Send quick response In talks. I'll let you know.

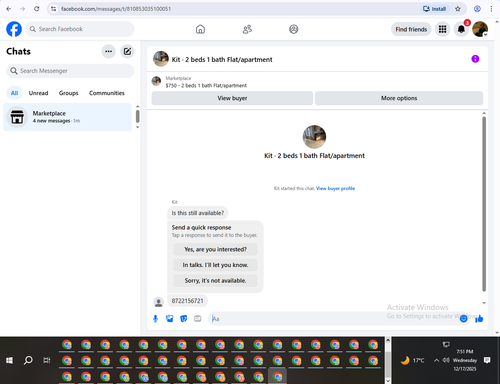point(215,265)
